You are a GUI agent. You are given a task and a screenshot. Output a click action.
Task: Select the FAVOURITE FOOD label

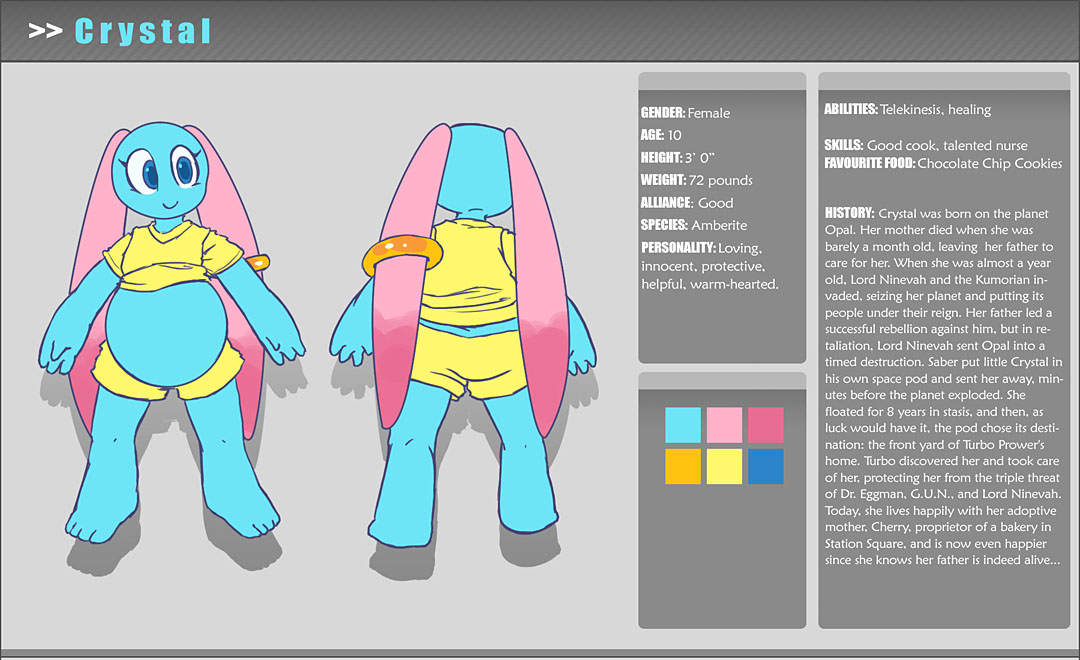(x=869, y=163)
